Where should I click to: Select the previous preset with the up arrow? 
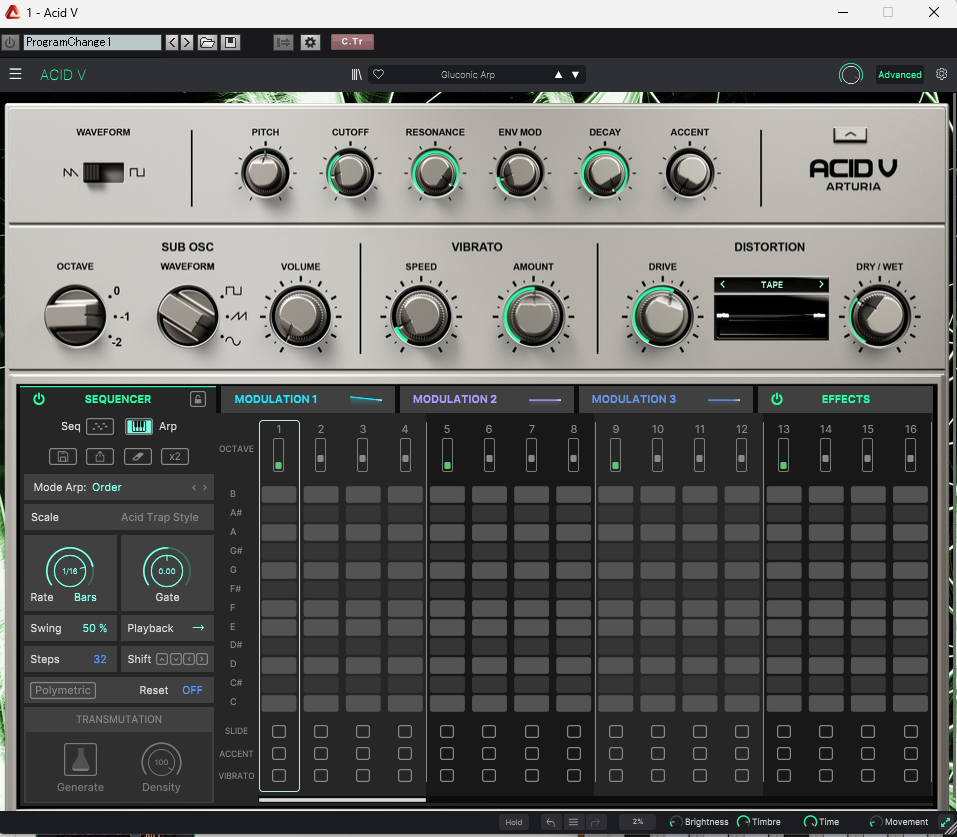click(x=558, y=74)
